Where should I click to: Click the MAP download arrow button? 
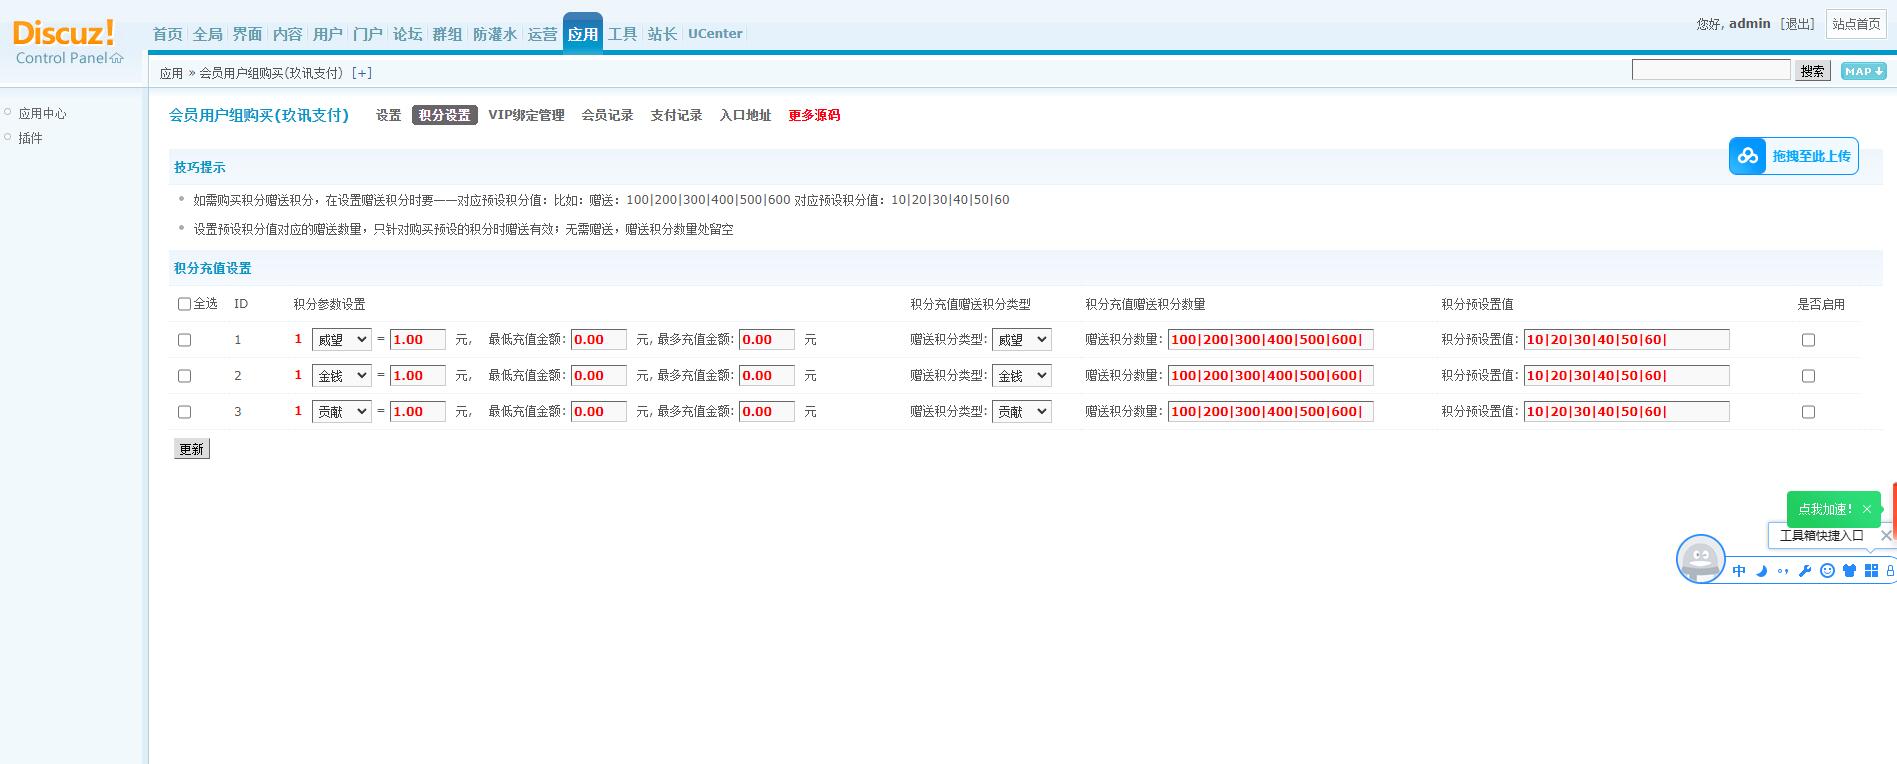(1863, 71)
